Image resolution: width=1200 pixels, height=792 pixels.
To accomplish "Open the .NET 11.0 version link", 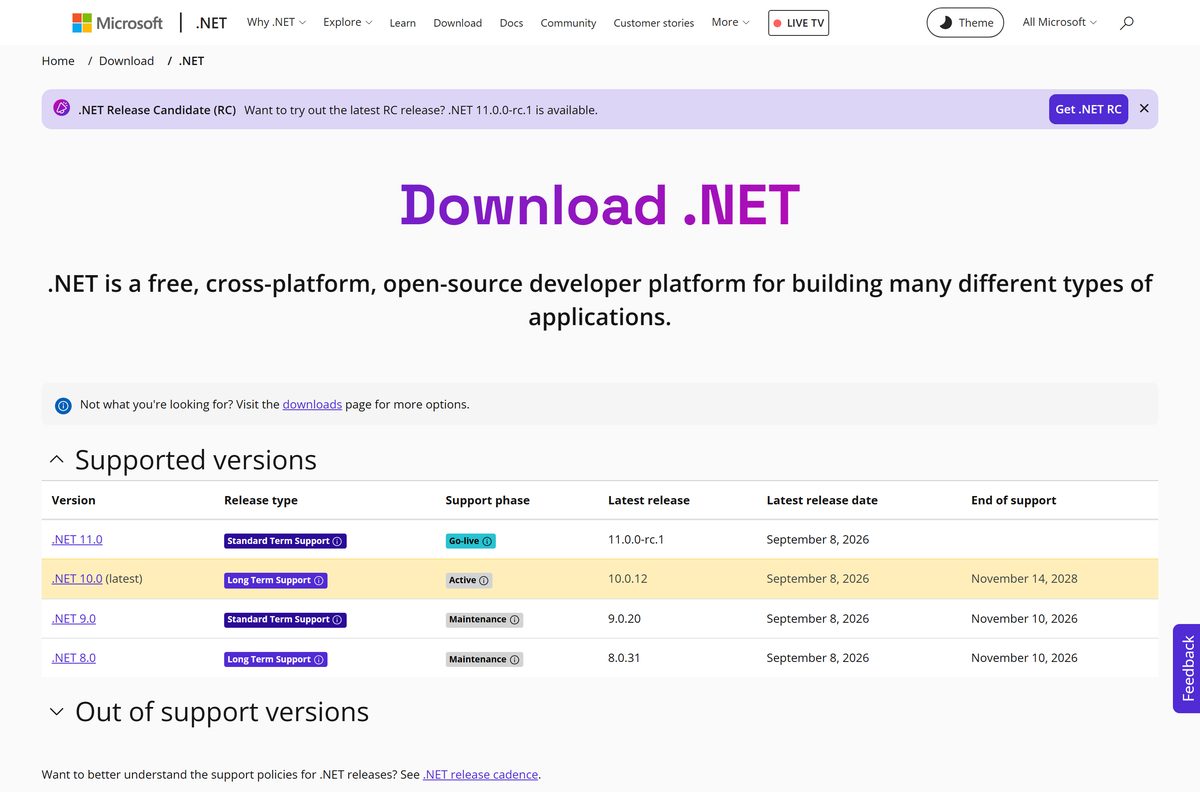I will pos(77,540).
